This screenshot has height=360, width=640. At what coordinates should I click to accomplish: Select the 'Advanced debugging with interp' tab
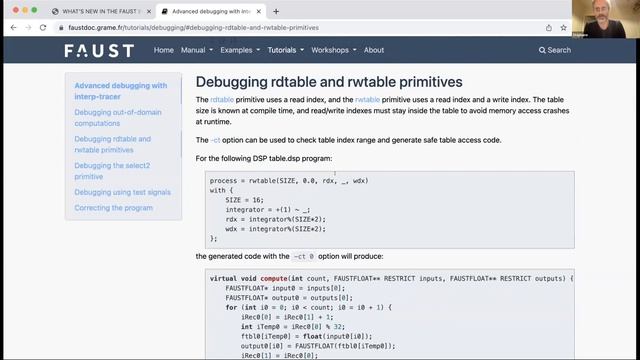[x=211, y=11]
